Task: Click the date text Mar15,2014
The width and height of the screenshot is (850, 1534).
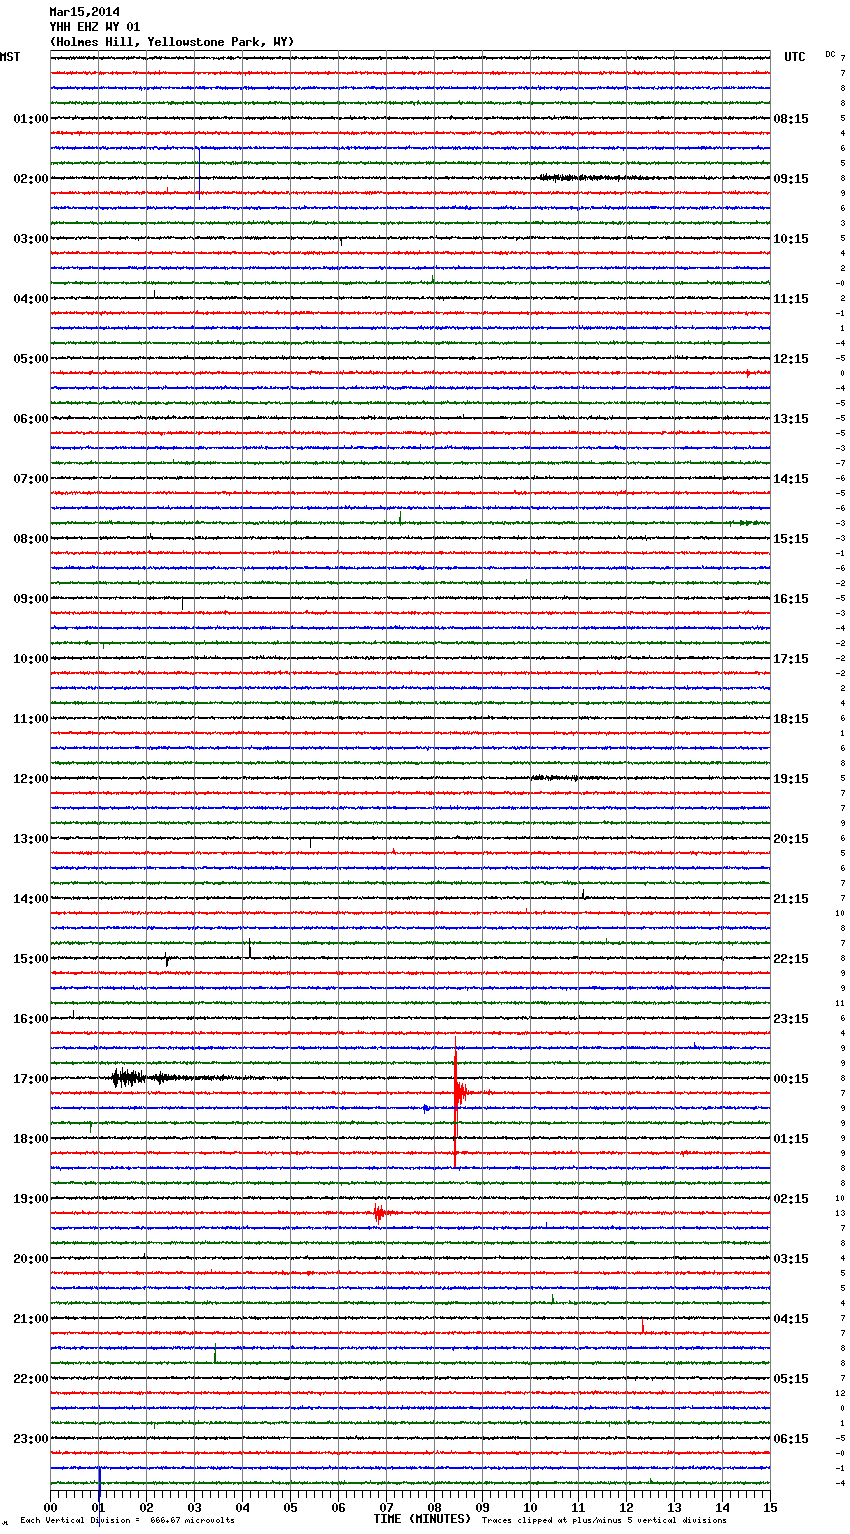Action: (84, 12)
